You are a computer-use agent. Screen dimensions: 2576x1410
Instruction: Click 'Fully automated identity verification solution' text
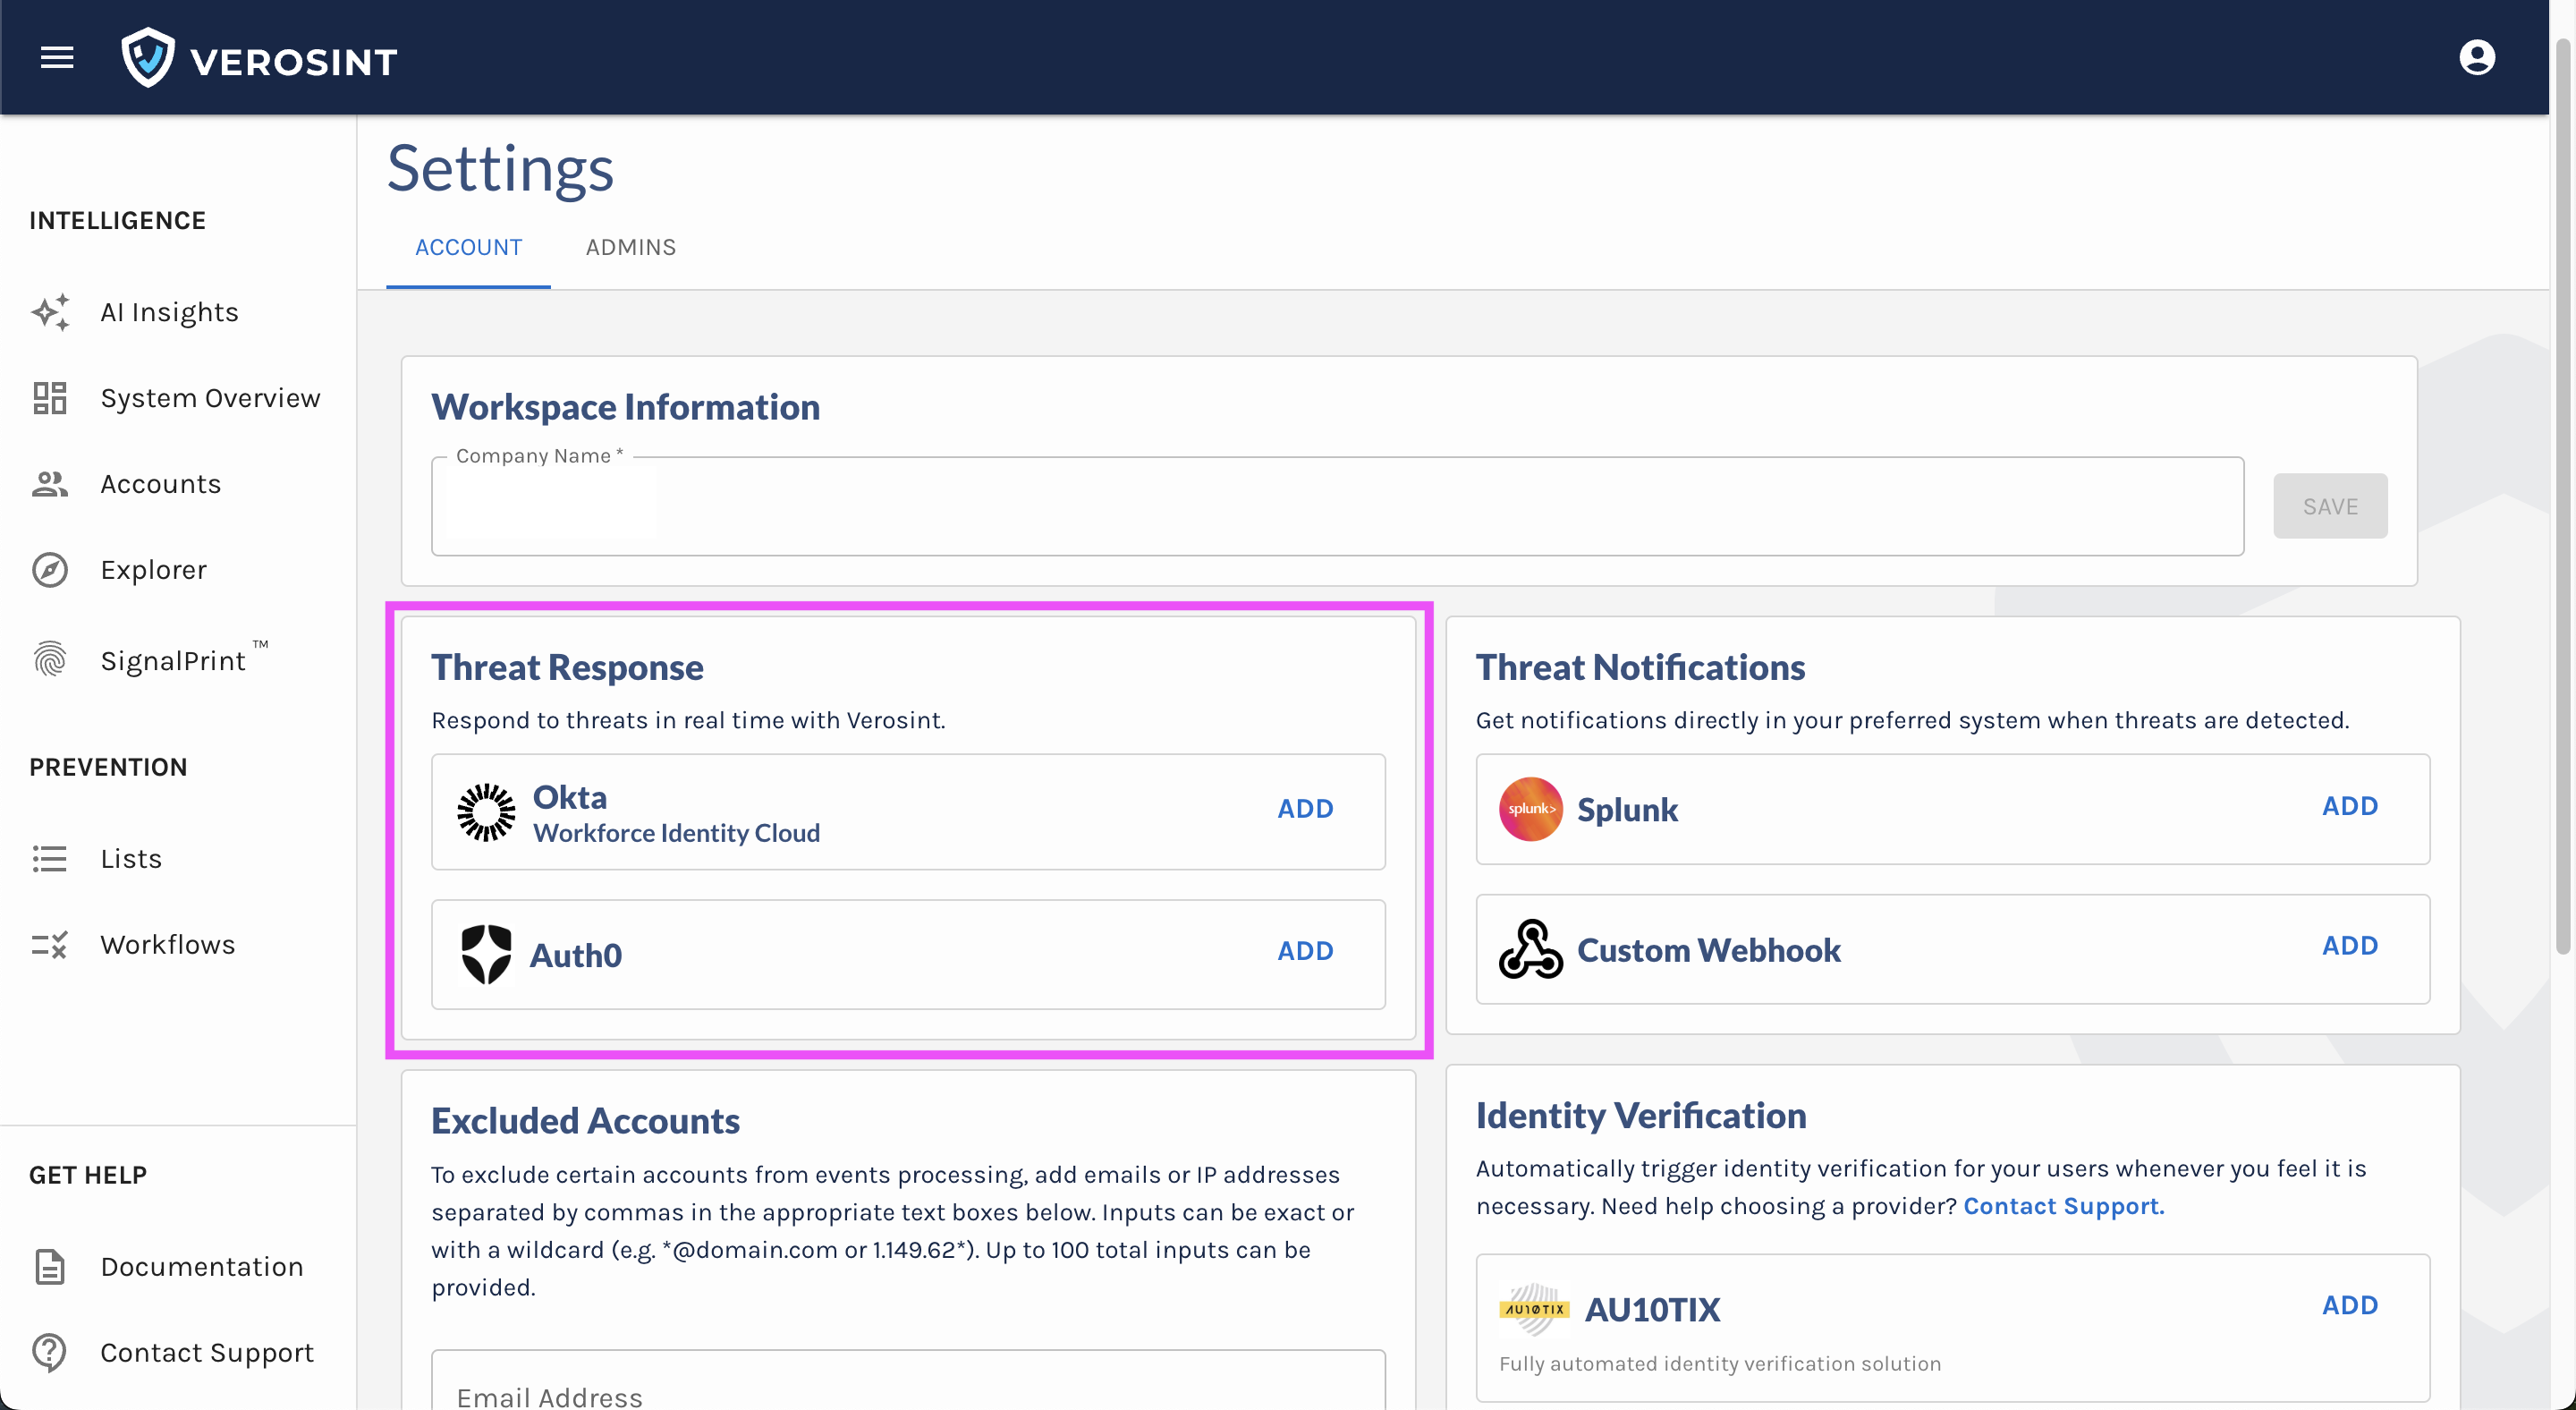coord(1720,1364)
